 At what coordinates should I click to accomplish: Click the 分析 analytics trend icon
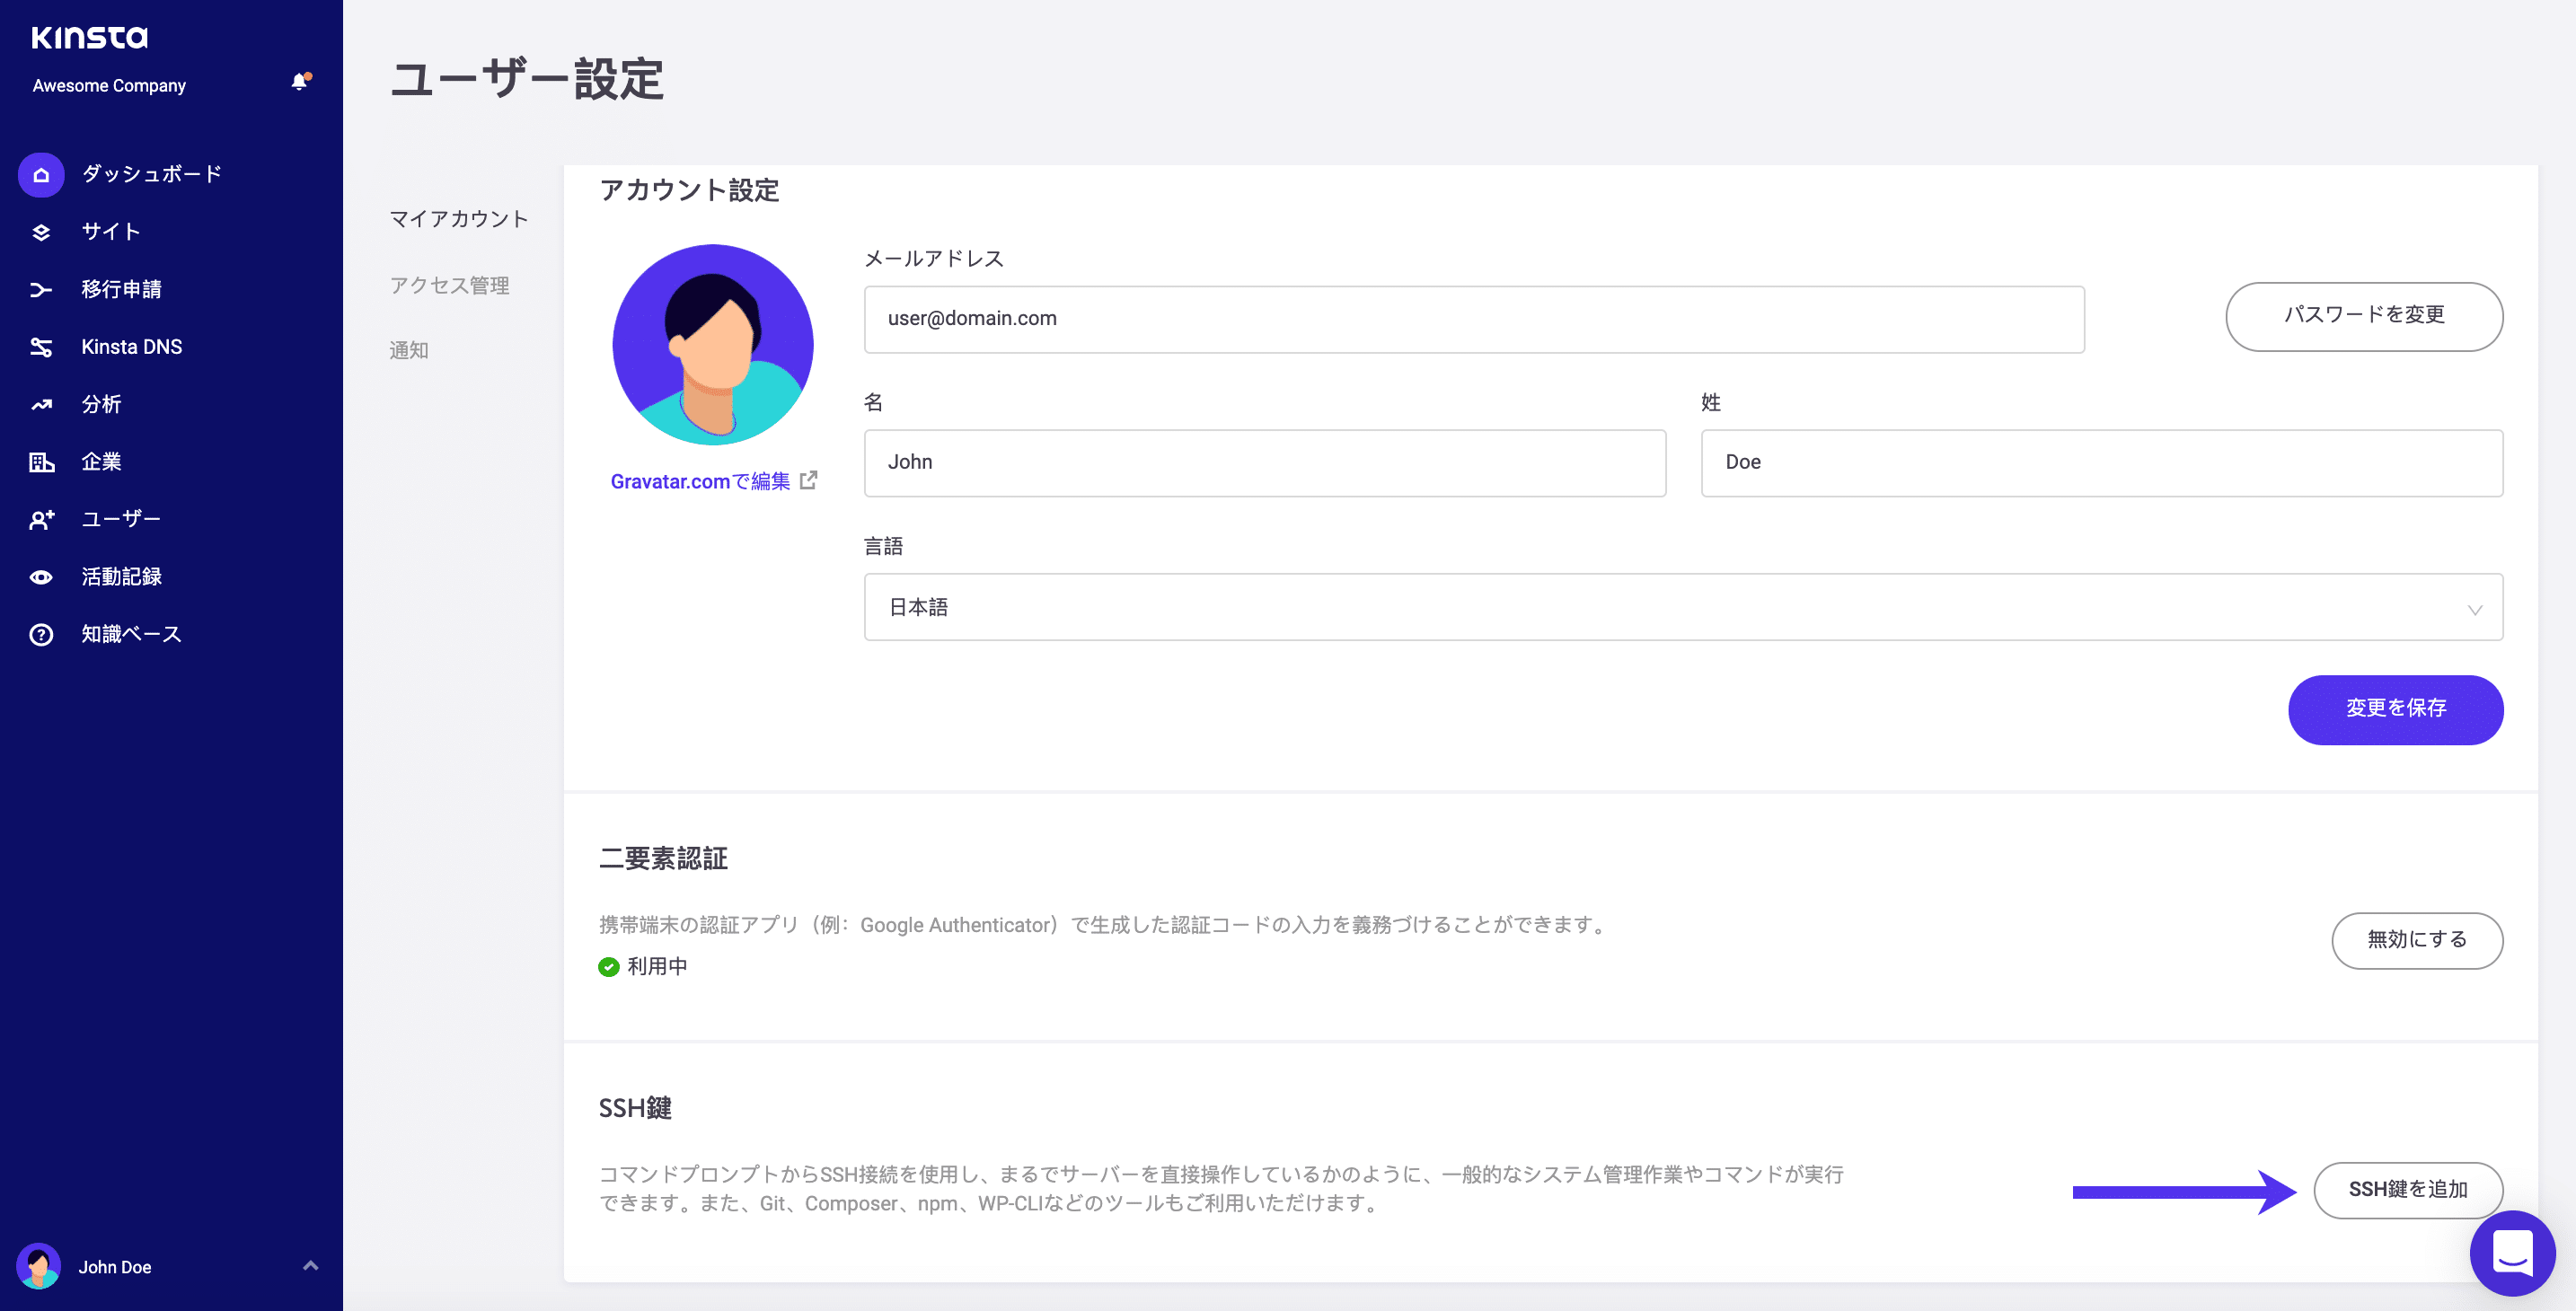click(41, 405)
